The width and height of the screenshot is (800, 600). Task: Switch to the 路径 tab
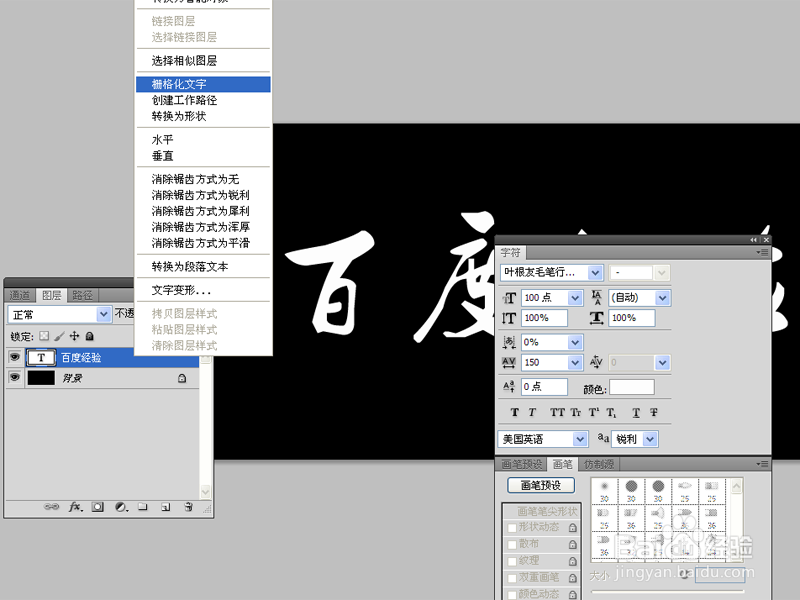point(82,295)
